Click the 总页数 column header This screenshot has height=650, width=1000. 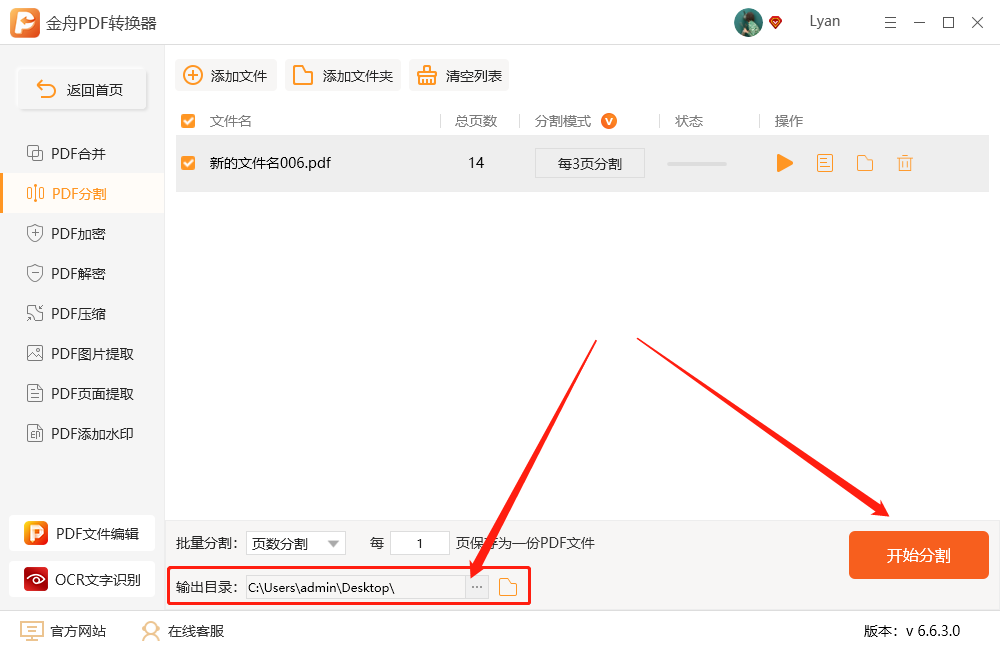point(476,121)
